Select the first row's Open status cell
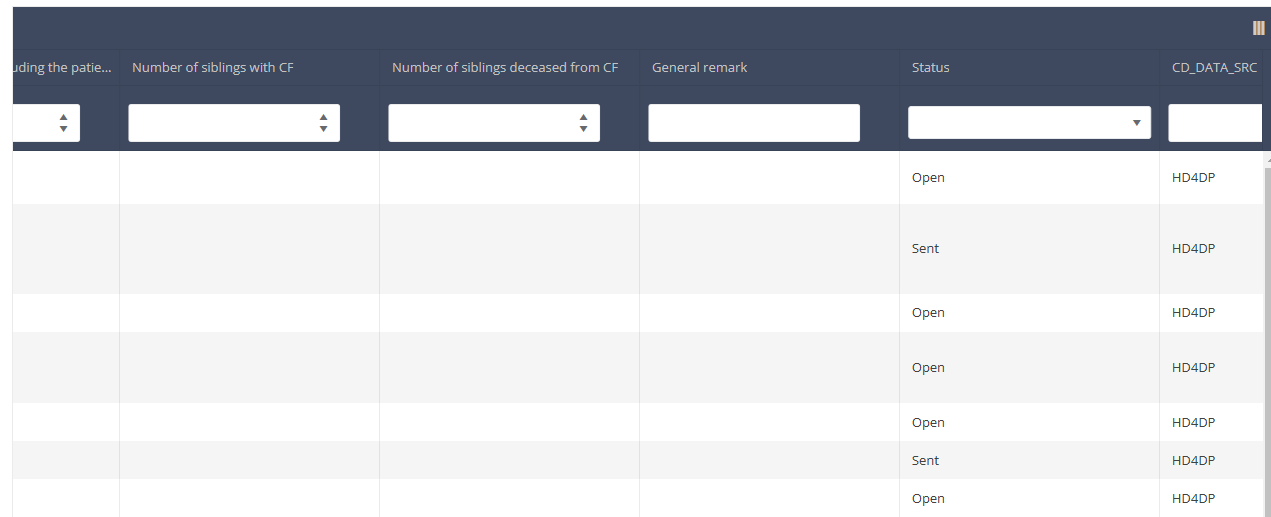This screenshot has width=1271, height=517. (x=928, y=178)
